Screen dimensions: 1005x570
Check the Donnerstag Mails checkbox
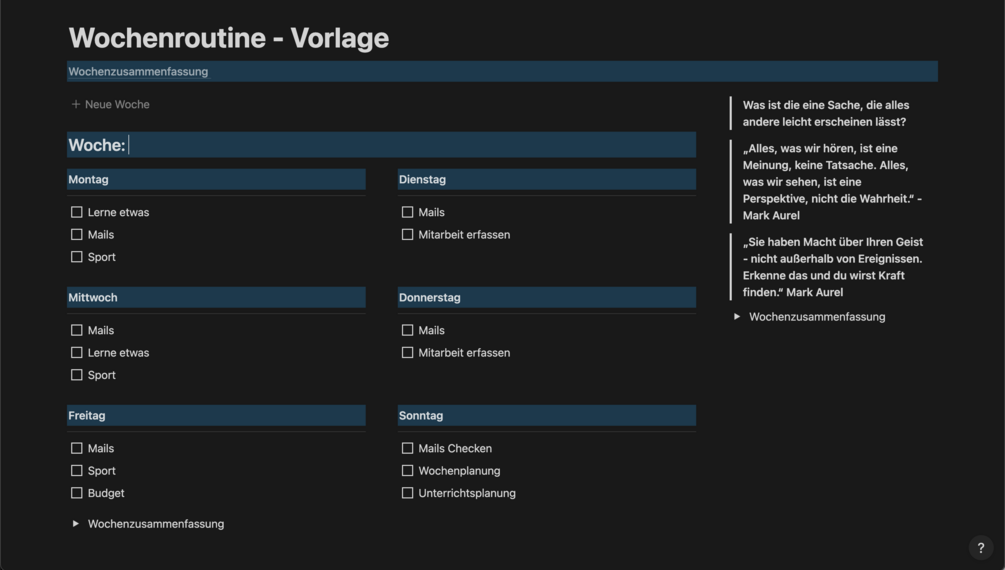tap(407, 330)
